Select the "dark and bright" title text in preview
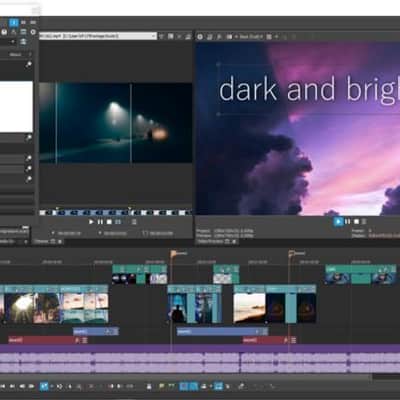Image resolution: width=400 pixels, height=400 pixels. pyautogui.click(x=309, y=89)
